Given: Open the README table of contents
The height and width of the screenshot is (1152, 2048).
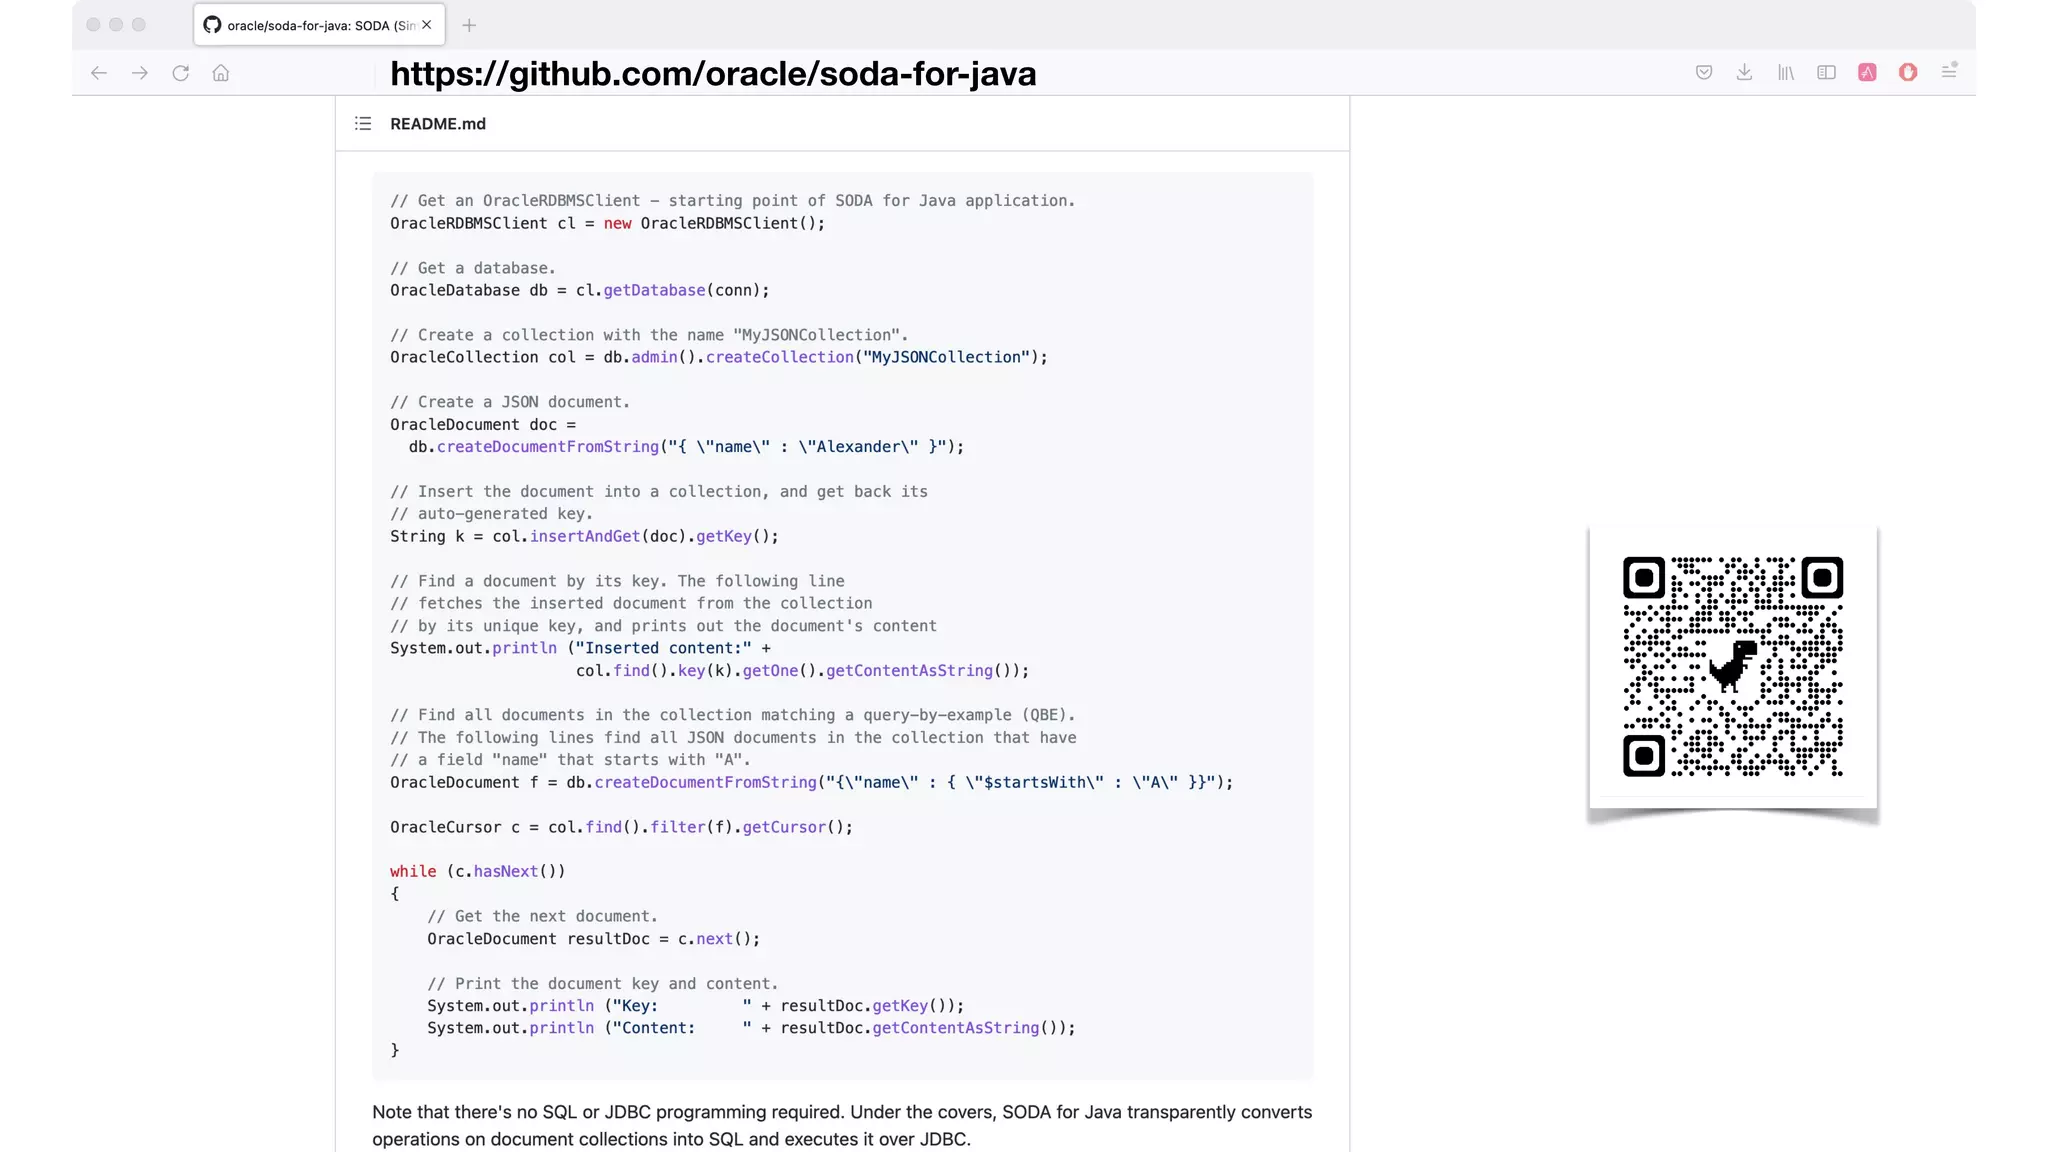Looking at the screenshot, I should point(363,124).
